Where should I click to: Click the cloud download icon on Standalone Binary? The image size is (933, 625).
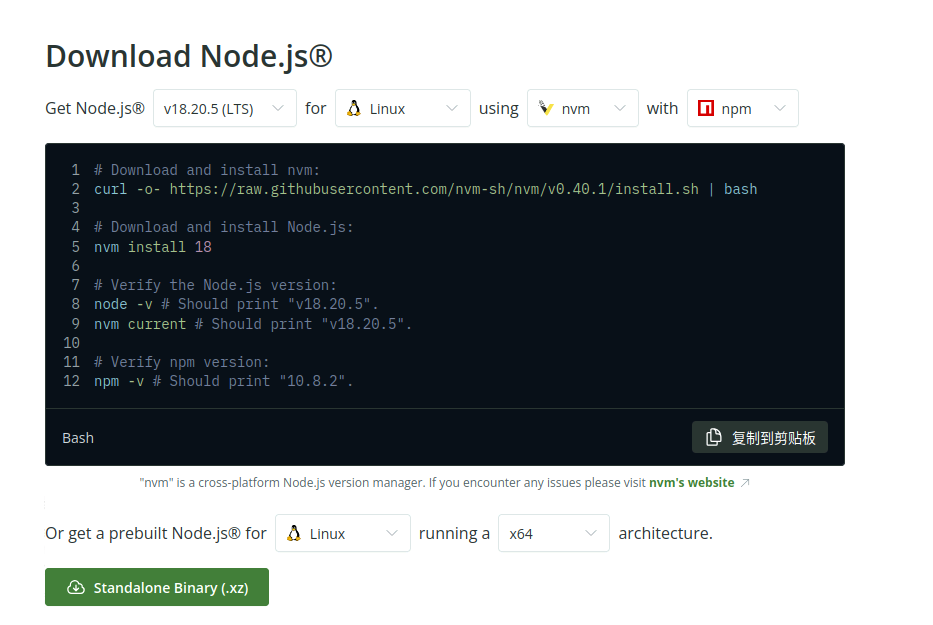point(75,588)
